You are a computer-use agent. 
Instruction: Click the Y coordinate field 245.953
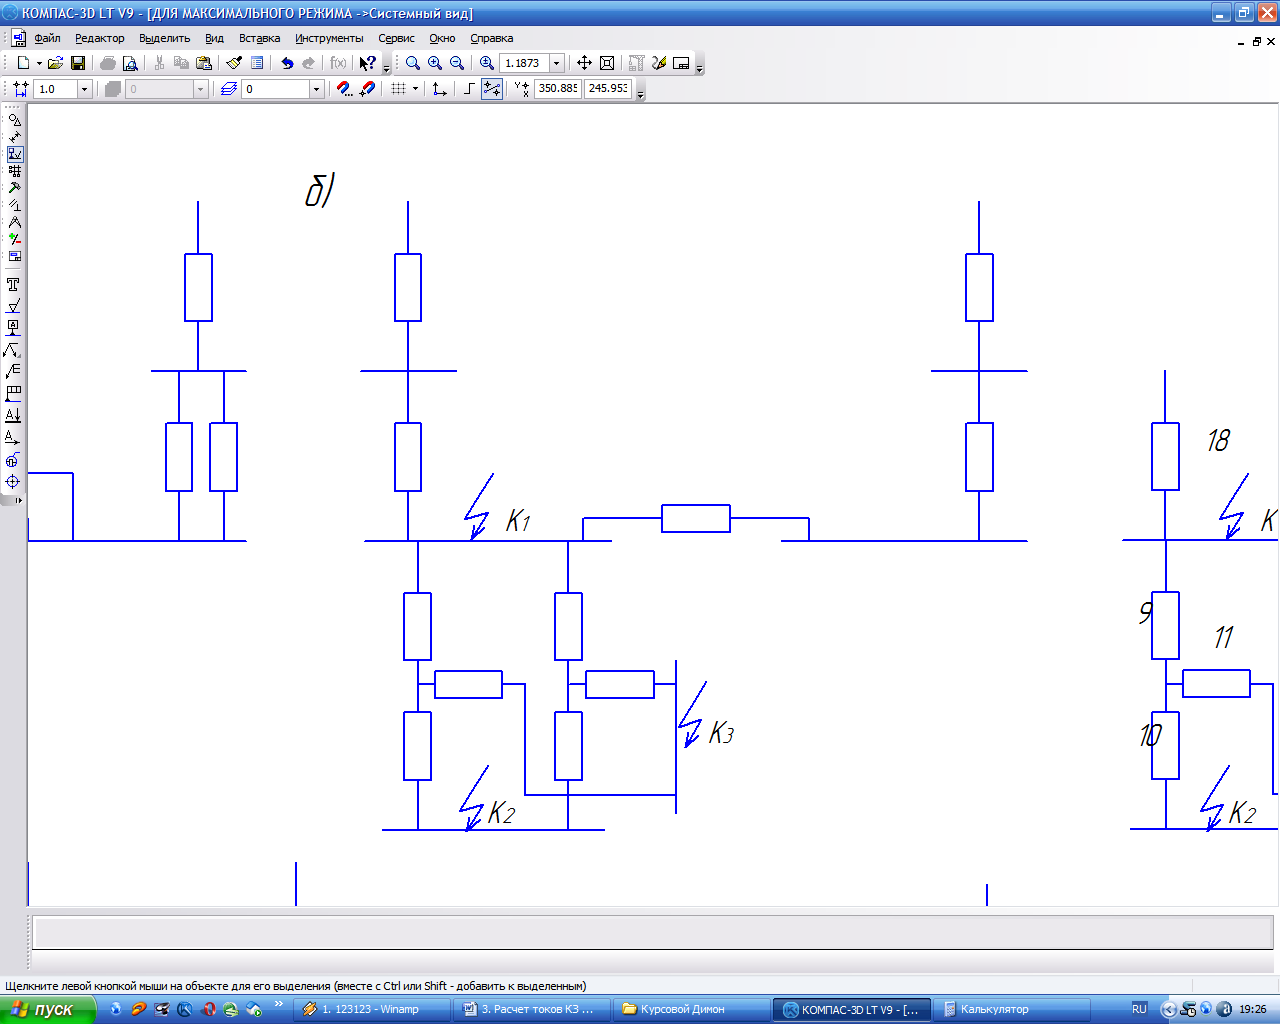click(x=608, y=89)
